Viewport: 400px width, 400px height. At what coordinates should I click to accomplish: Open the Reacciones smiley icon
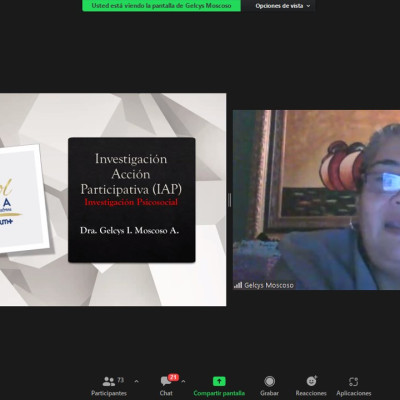point(312,381)
